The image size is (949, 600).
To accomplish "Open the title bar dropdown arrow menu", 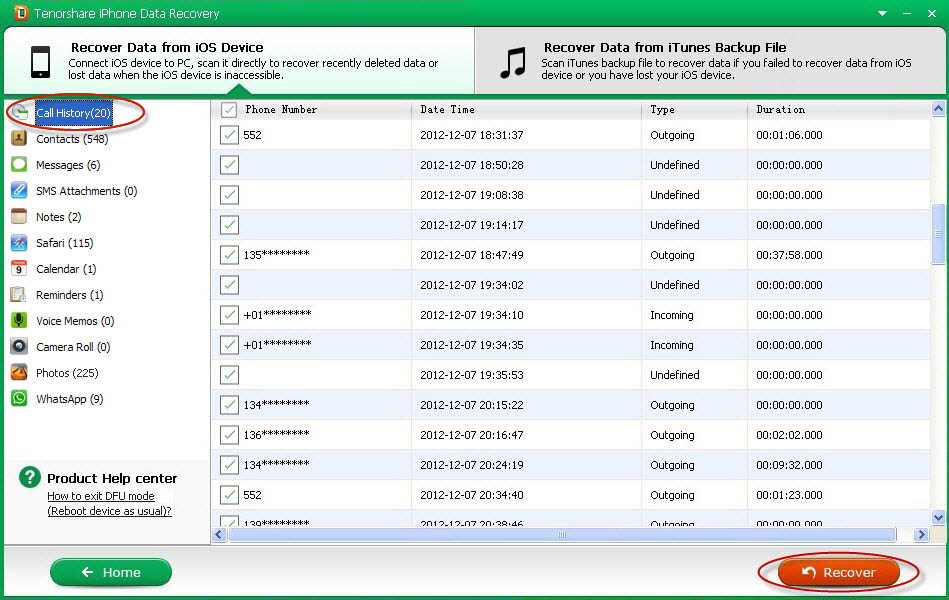I will [881, 14].
